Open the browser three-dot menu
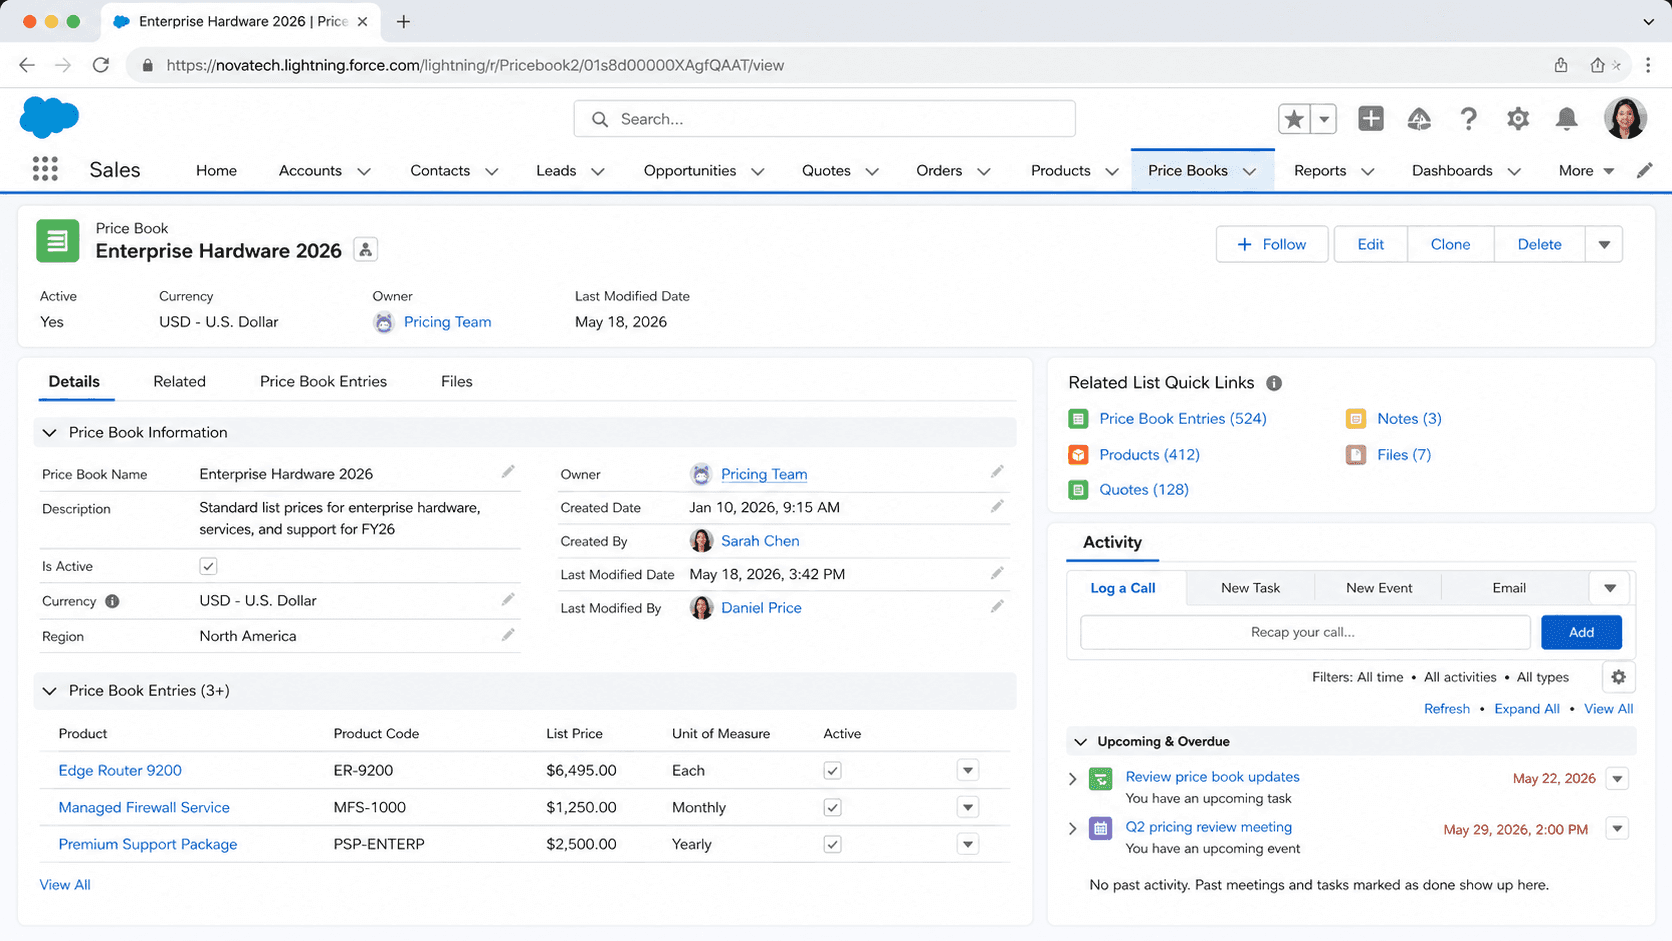The image size is (1672, 941). 1648,65
